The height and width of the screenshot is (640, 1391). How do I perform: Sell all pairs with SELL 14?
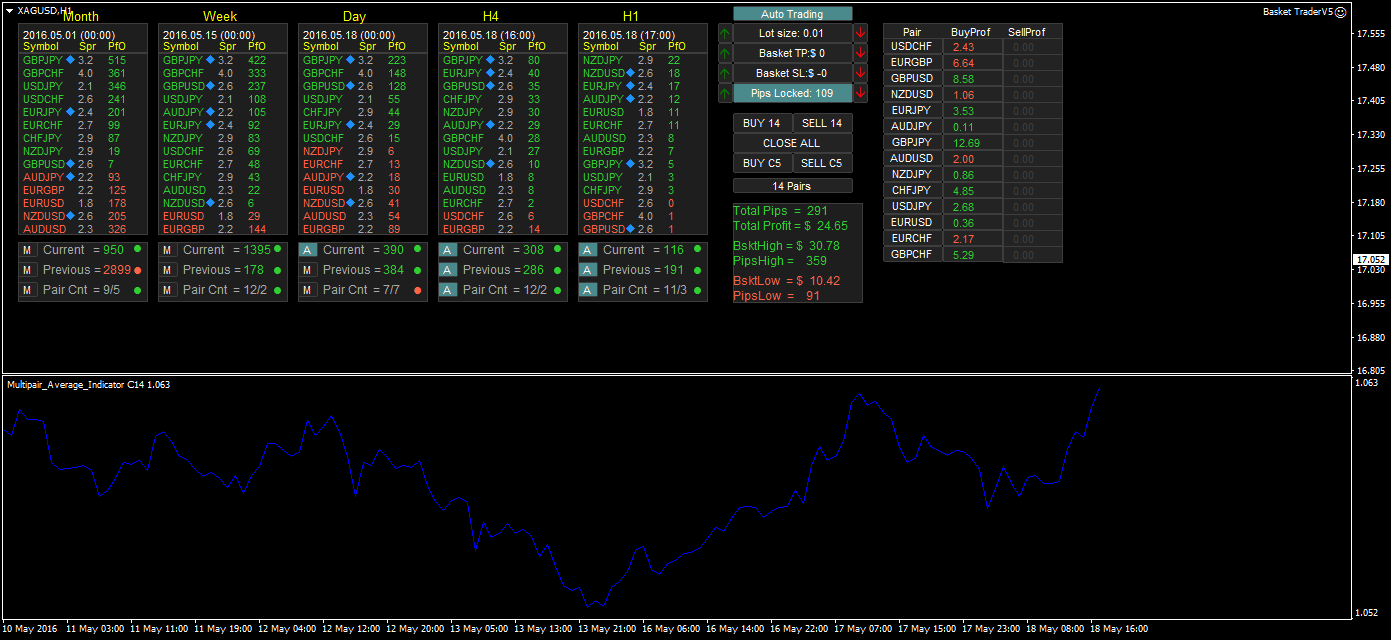tap(823, 123)
